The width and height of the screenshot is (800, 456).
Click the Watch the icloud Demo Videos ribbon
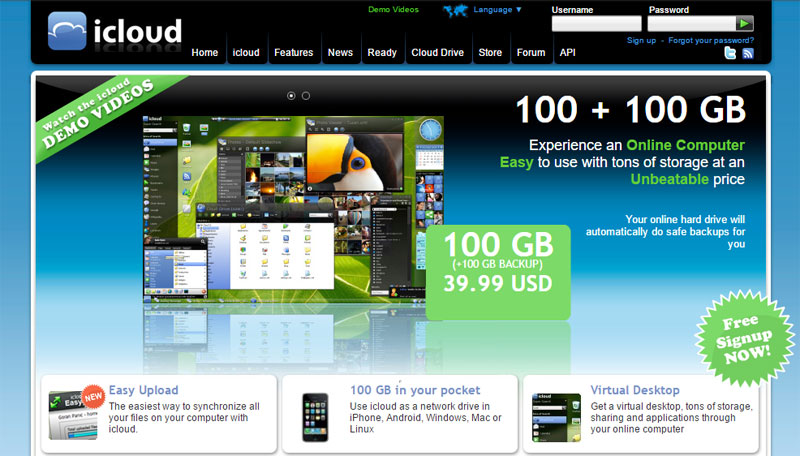tap(99, 113)
